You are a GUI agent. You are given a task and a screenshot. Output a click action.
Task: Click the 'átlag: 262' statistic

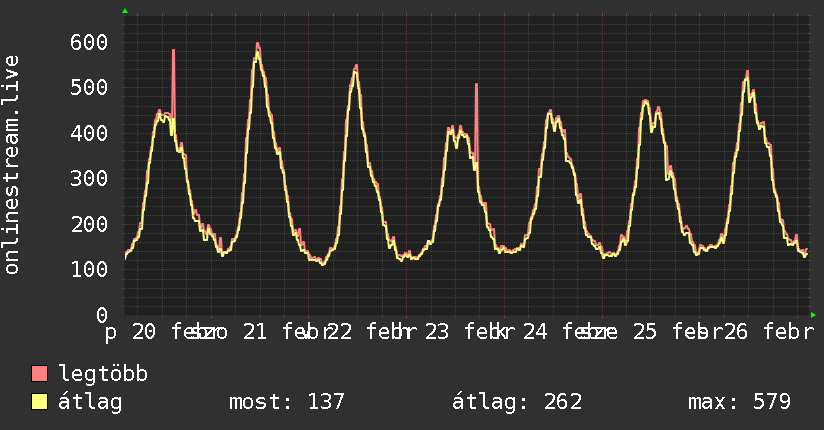517,402
